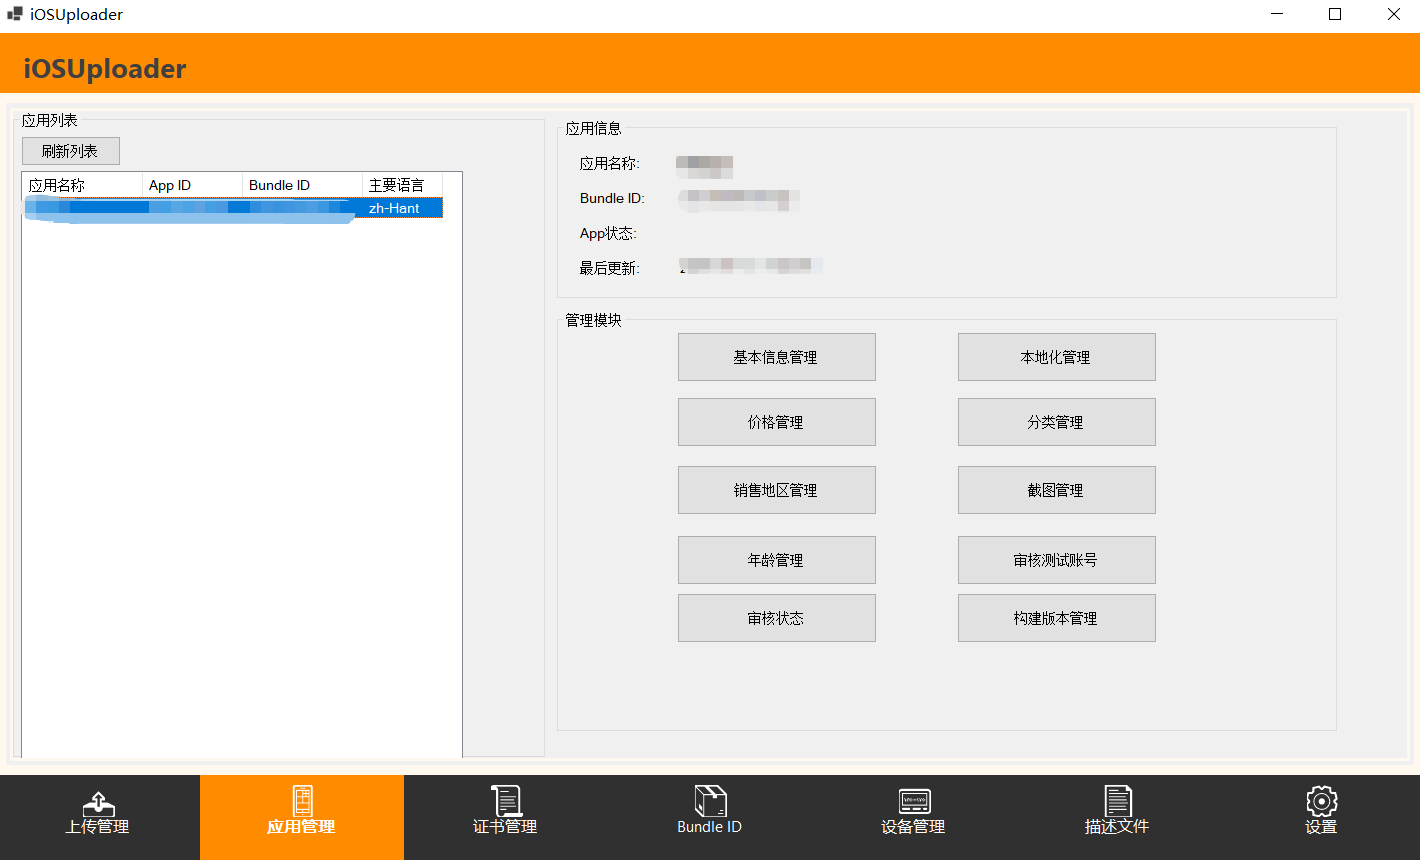Click the iOSUploader title bar app icon

coord(15,15)
